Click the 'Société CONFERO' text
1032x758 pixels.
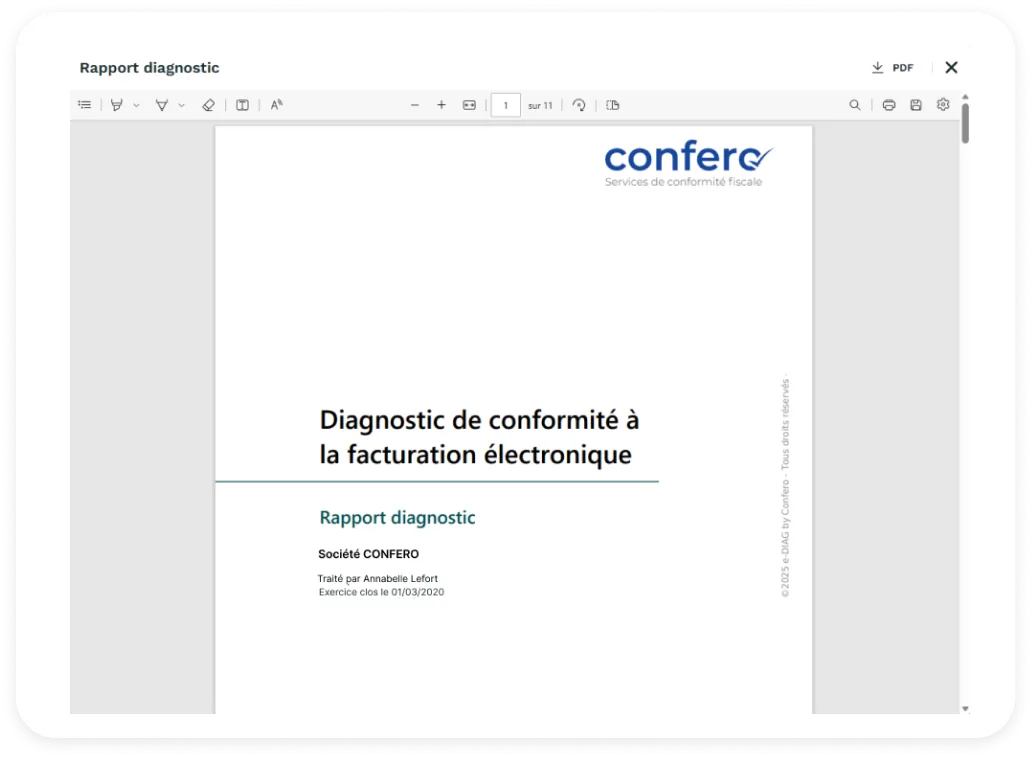coord(369,554)
